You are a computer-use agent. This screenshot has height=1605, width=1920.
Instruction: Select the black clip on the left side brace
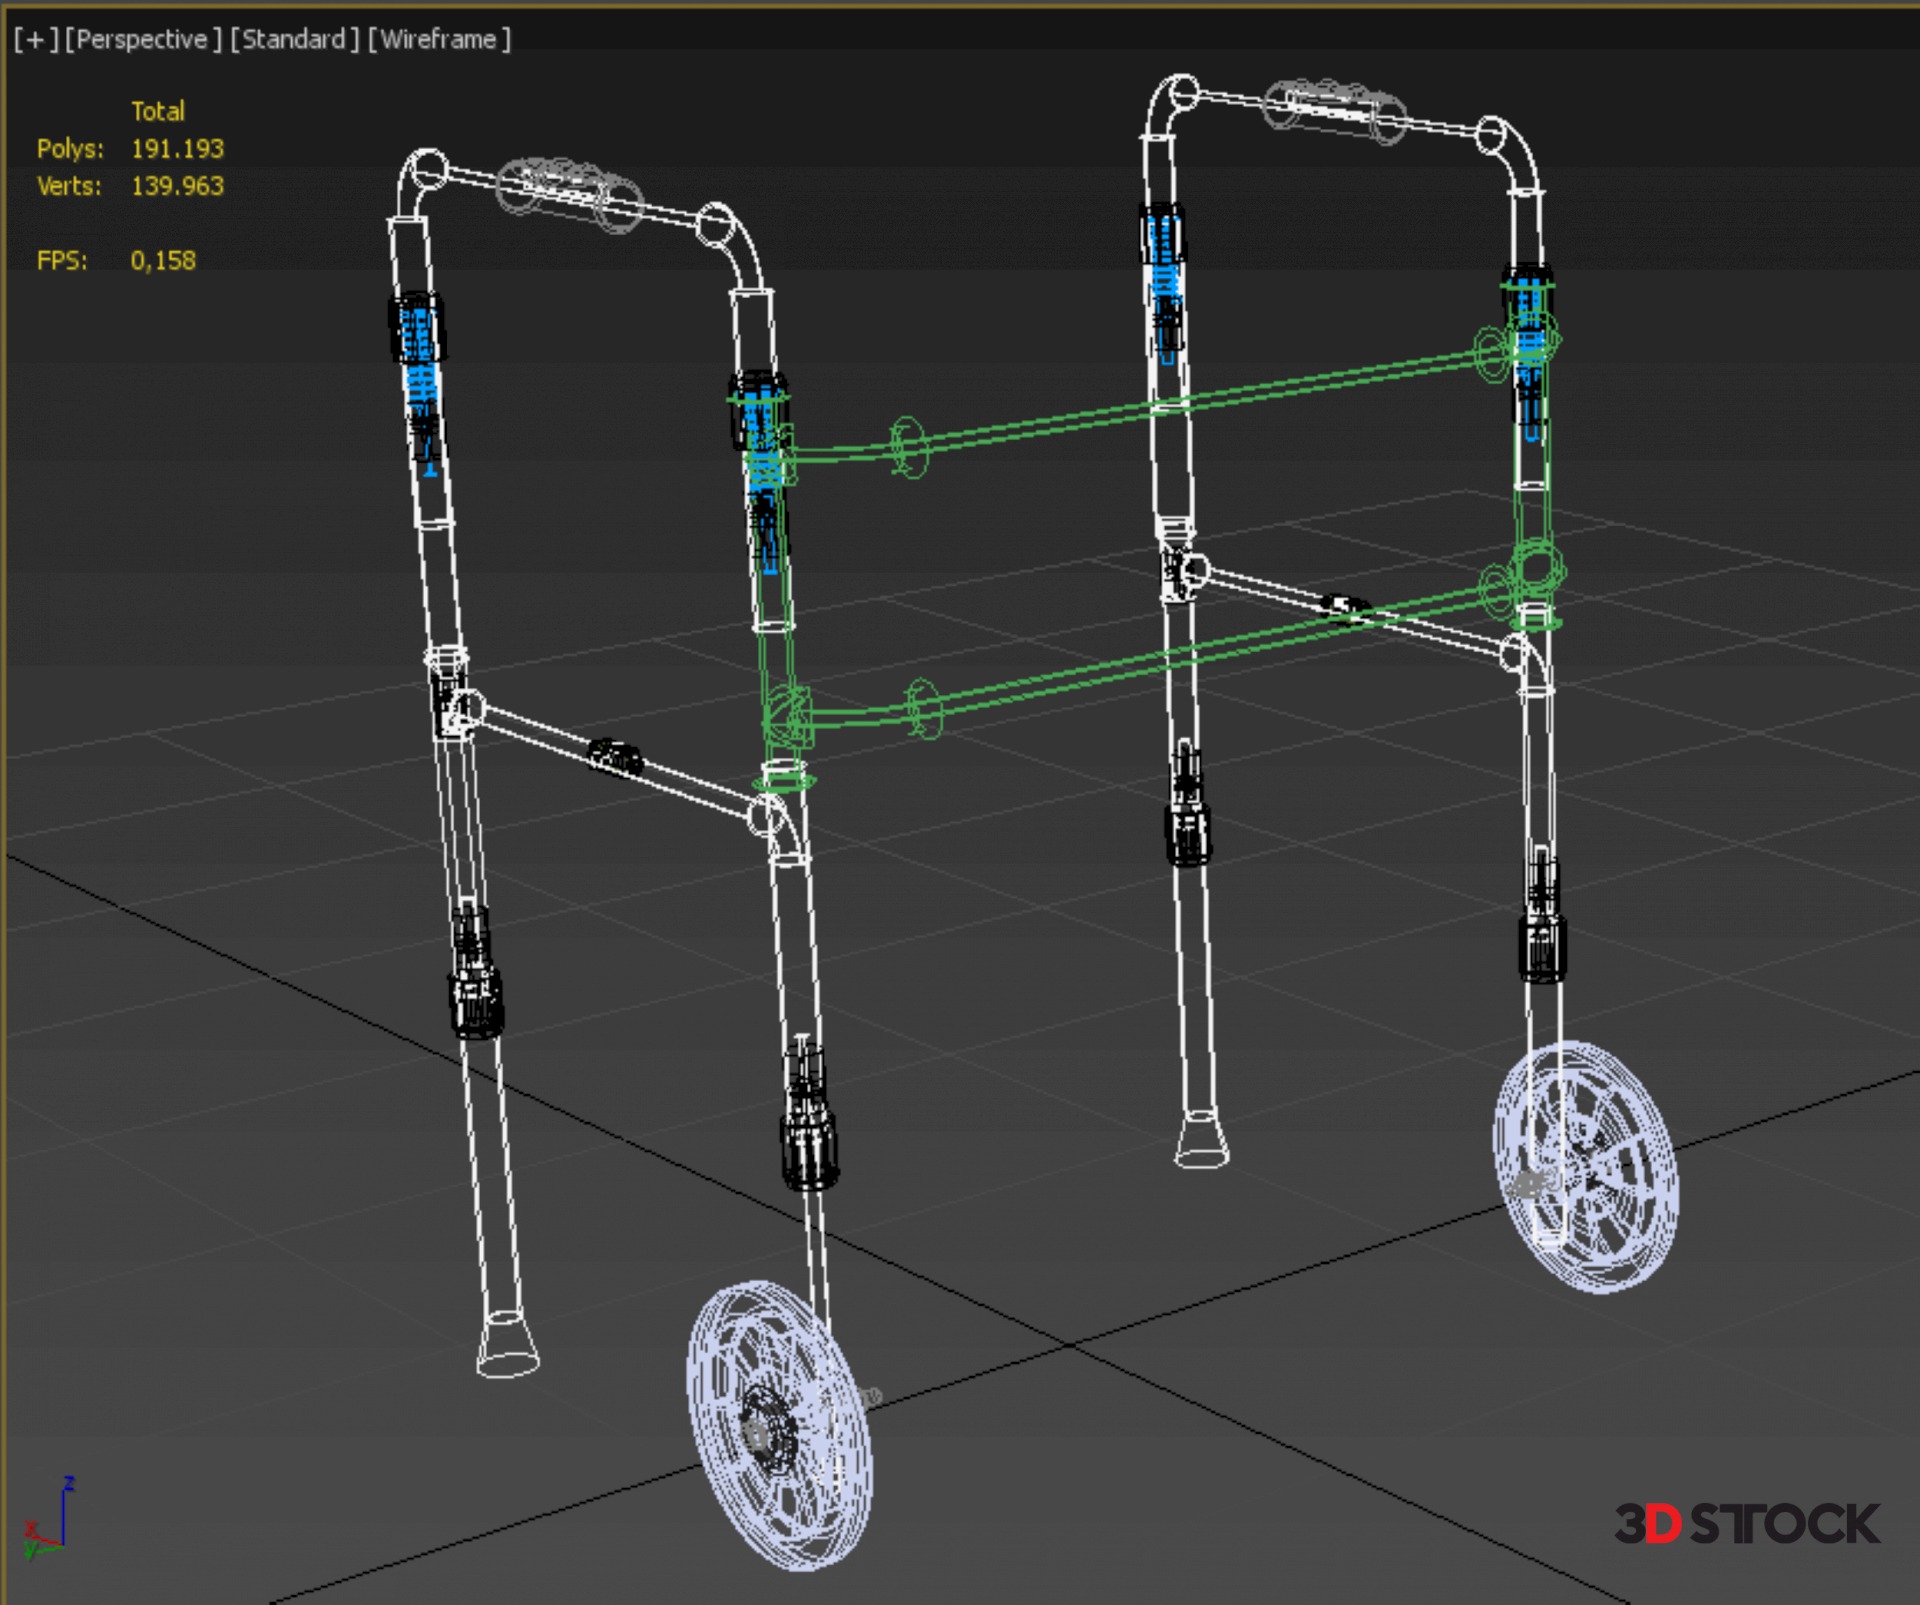coord(615,757)
